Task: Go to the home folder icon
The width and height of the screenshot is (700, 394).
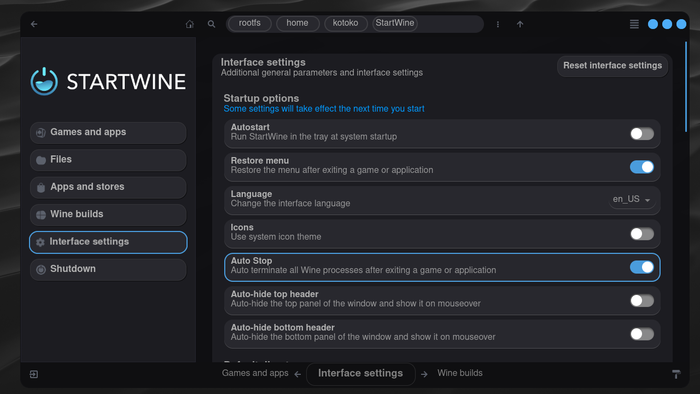Action: 190,24
